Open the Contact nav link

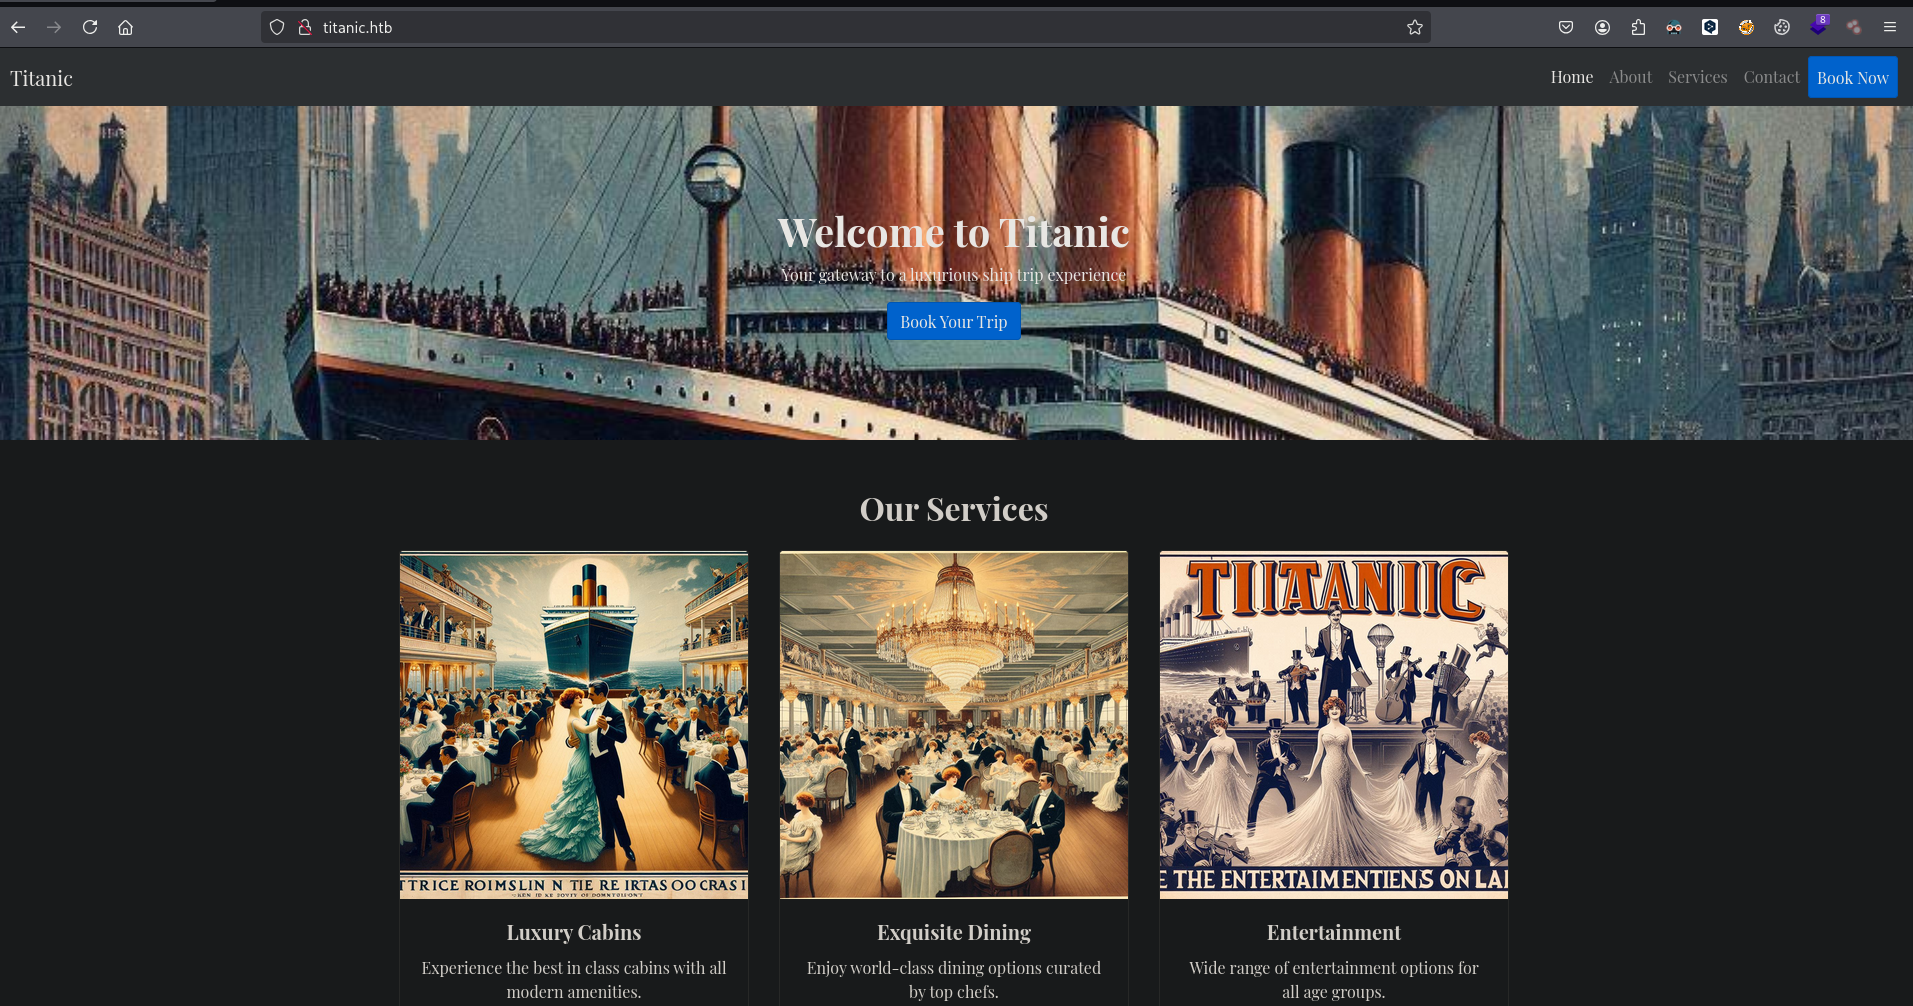pos(1771,77)
